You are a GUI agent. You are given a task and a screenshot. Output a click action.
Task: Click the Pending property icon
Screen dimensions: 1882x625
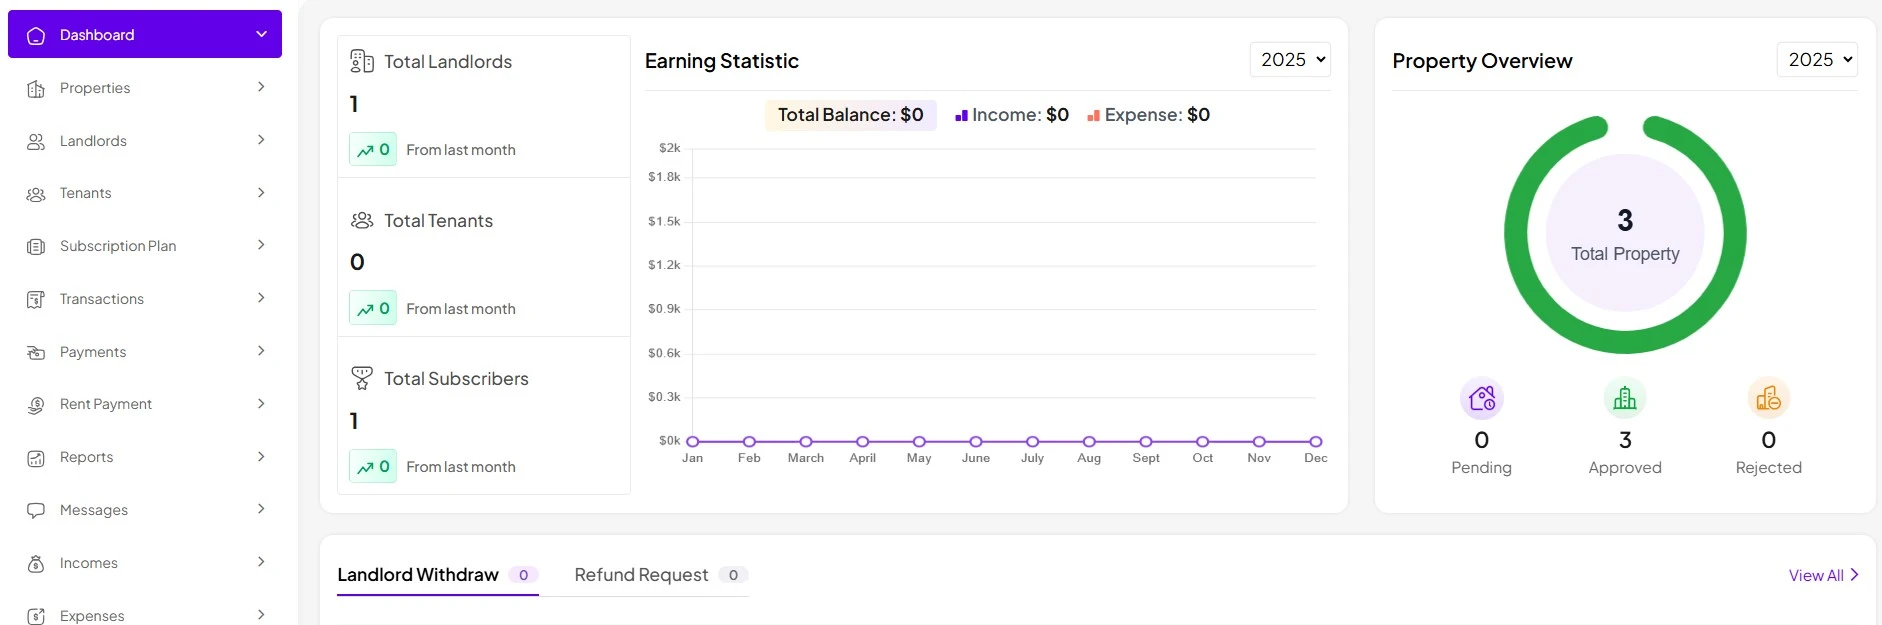coord(1481,399)
